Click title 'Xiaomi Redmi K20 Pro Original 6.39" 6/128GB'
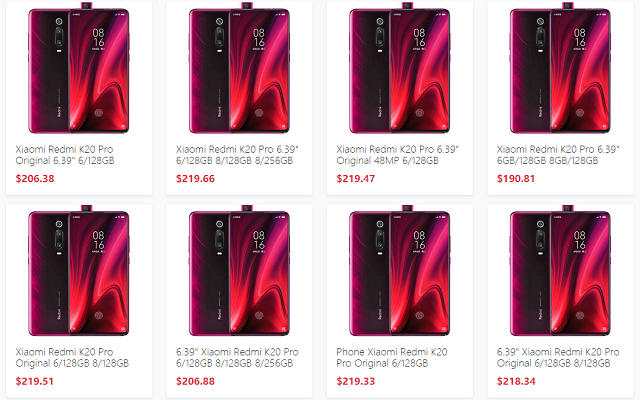 [x=65, y=155]
